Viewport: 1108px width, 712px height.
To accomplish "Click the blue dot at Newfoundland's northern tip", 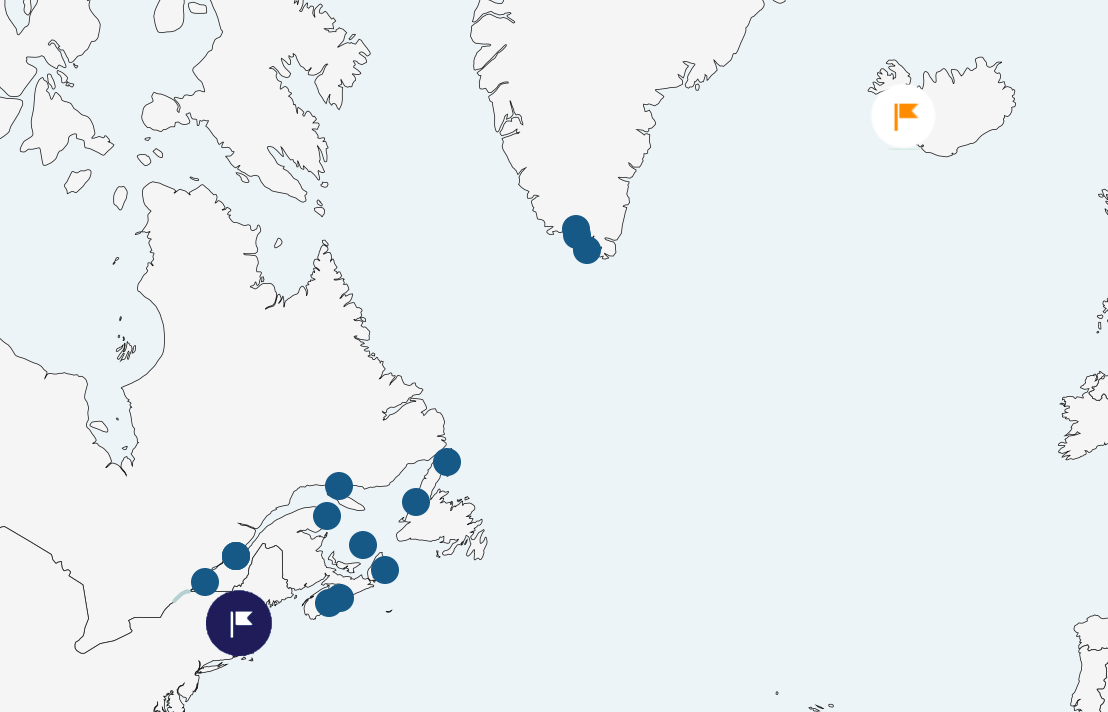I will coord(447,462).
